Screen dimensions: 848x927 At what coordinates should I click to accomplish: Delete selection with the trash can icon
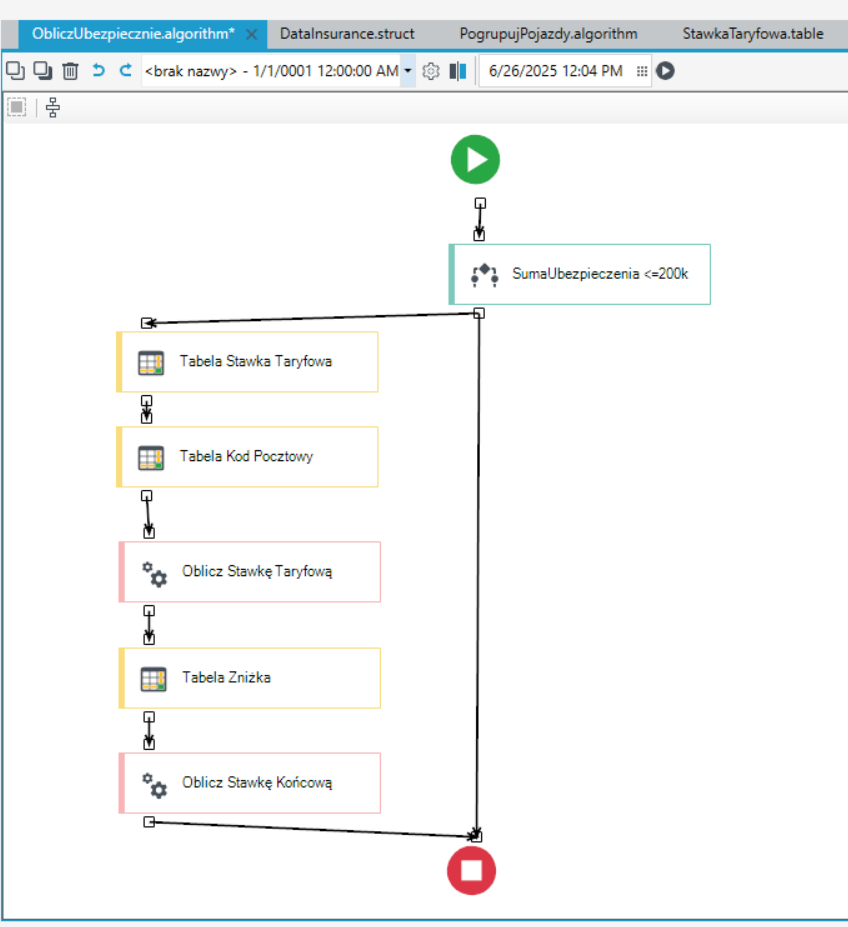coord(70,71)
